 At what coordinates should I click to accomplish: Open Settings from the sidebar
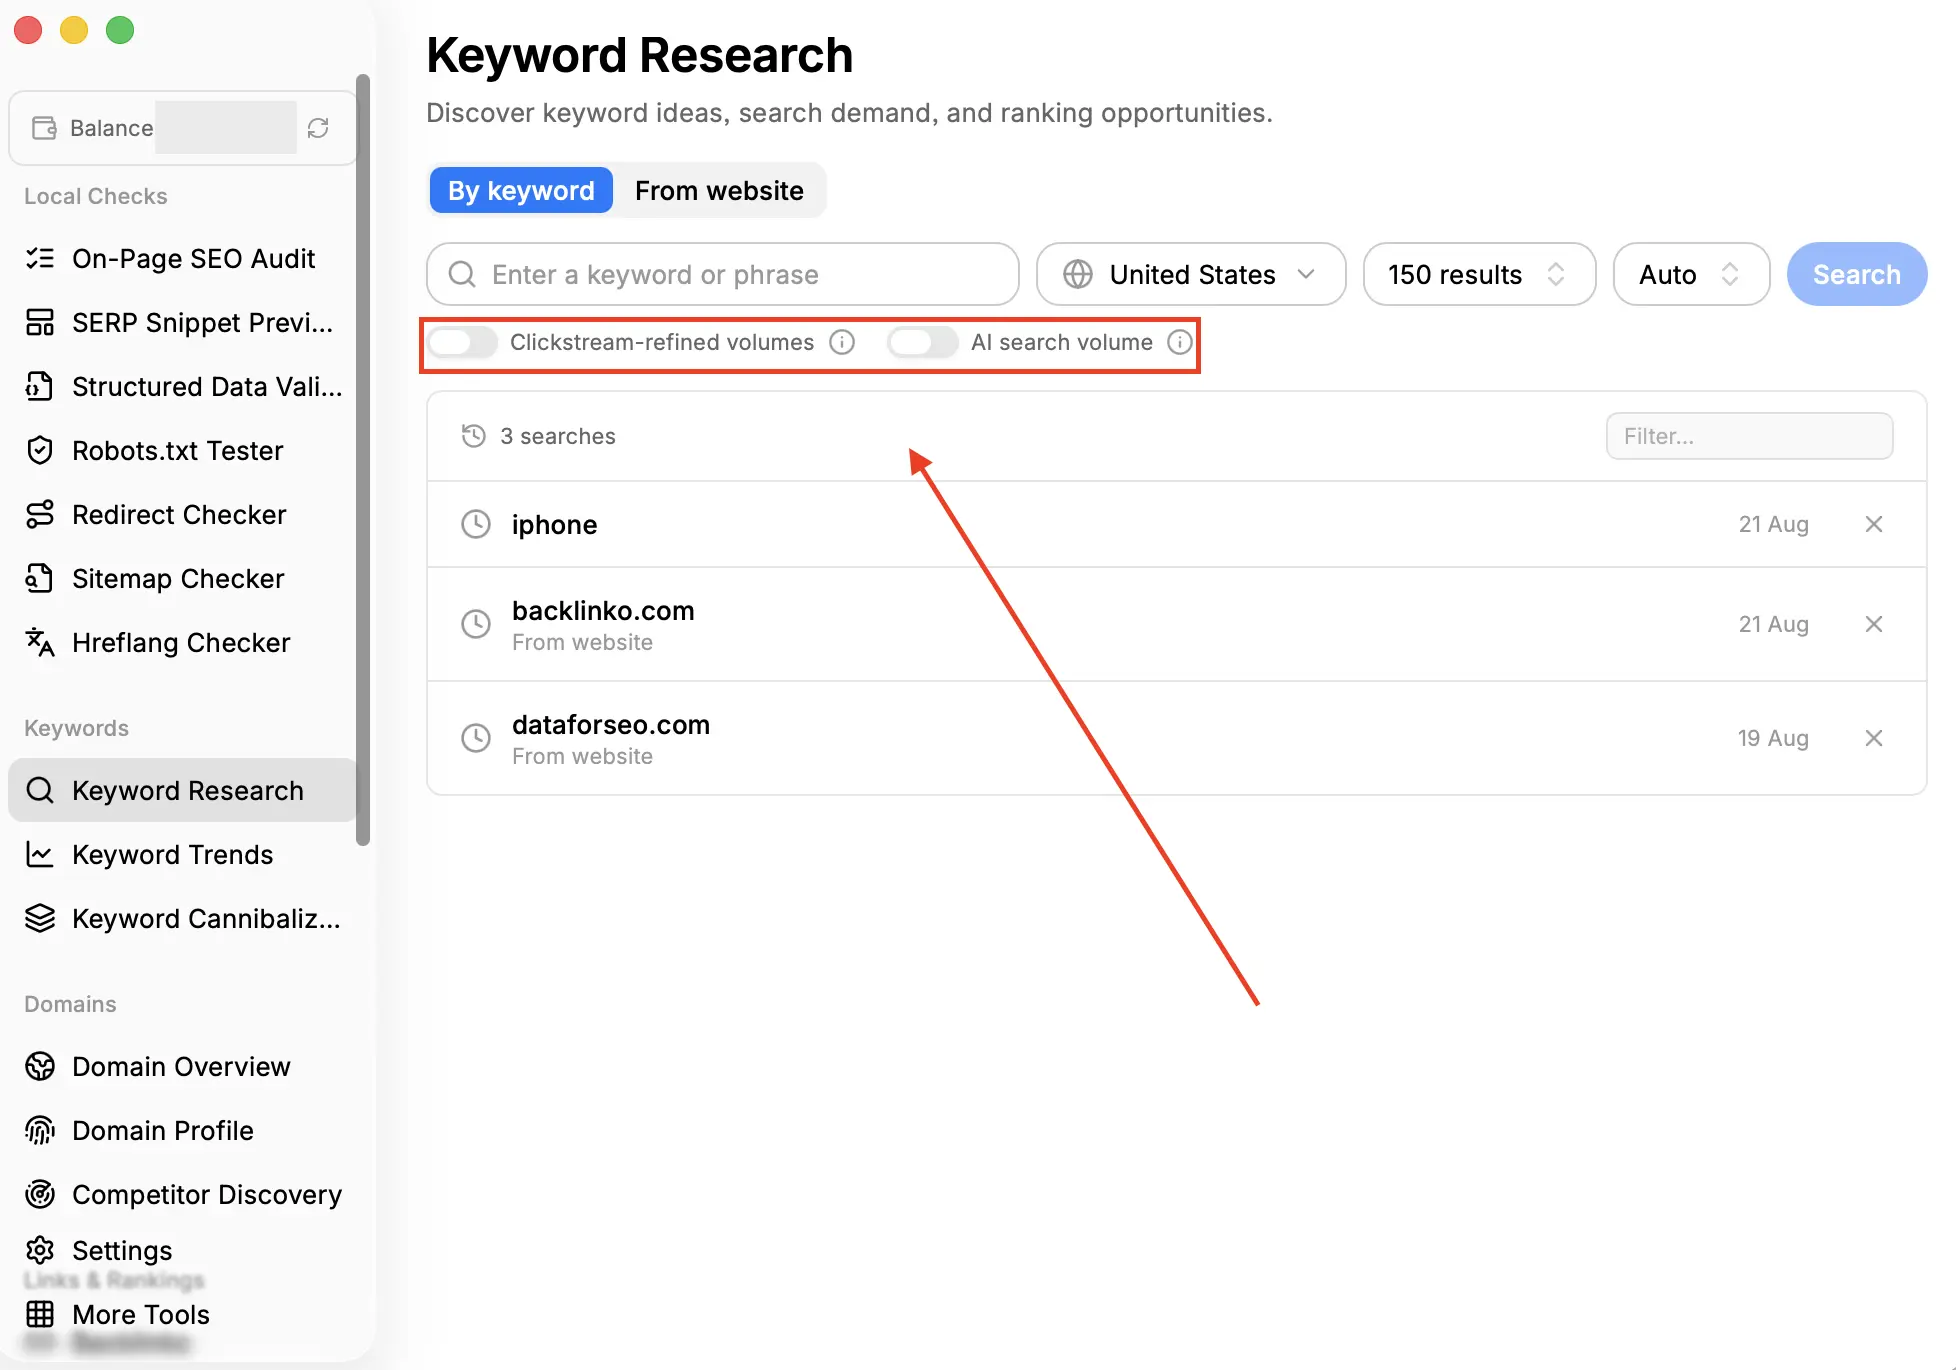pos(182,1251)
